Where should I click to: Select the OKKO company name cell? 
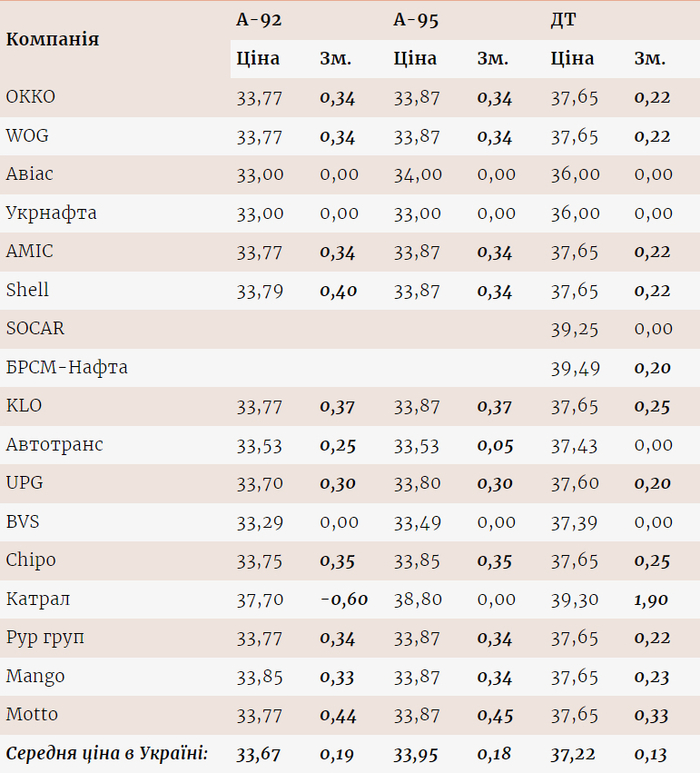pos(31,97)
